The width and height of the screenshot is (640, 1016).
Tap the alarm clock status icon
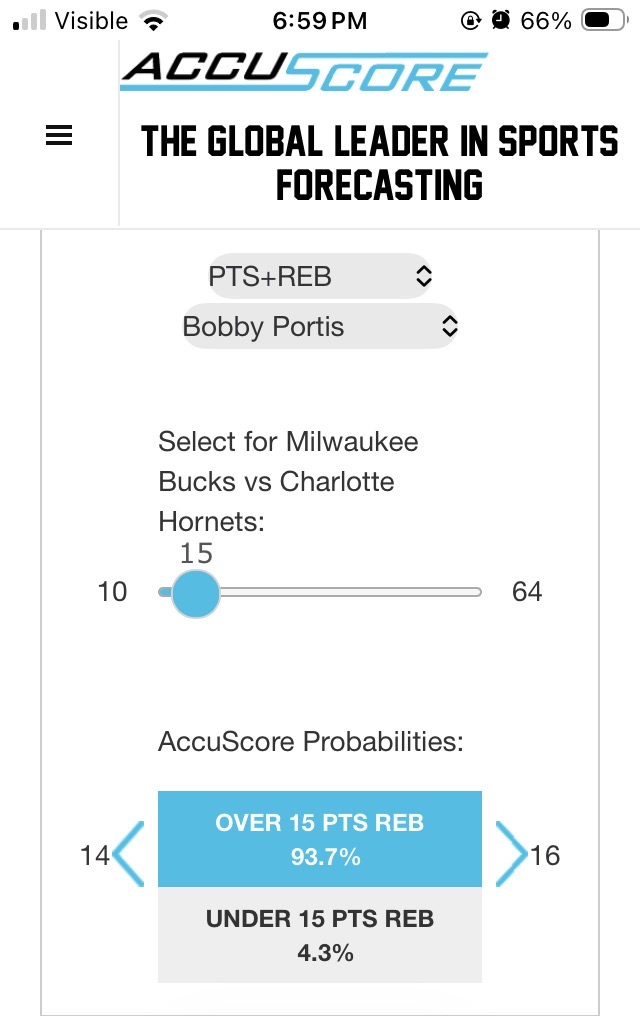[501, 20]
